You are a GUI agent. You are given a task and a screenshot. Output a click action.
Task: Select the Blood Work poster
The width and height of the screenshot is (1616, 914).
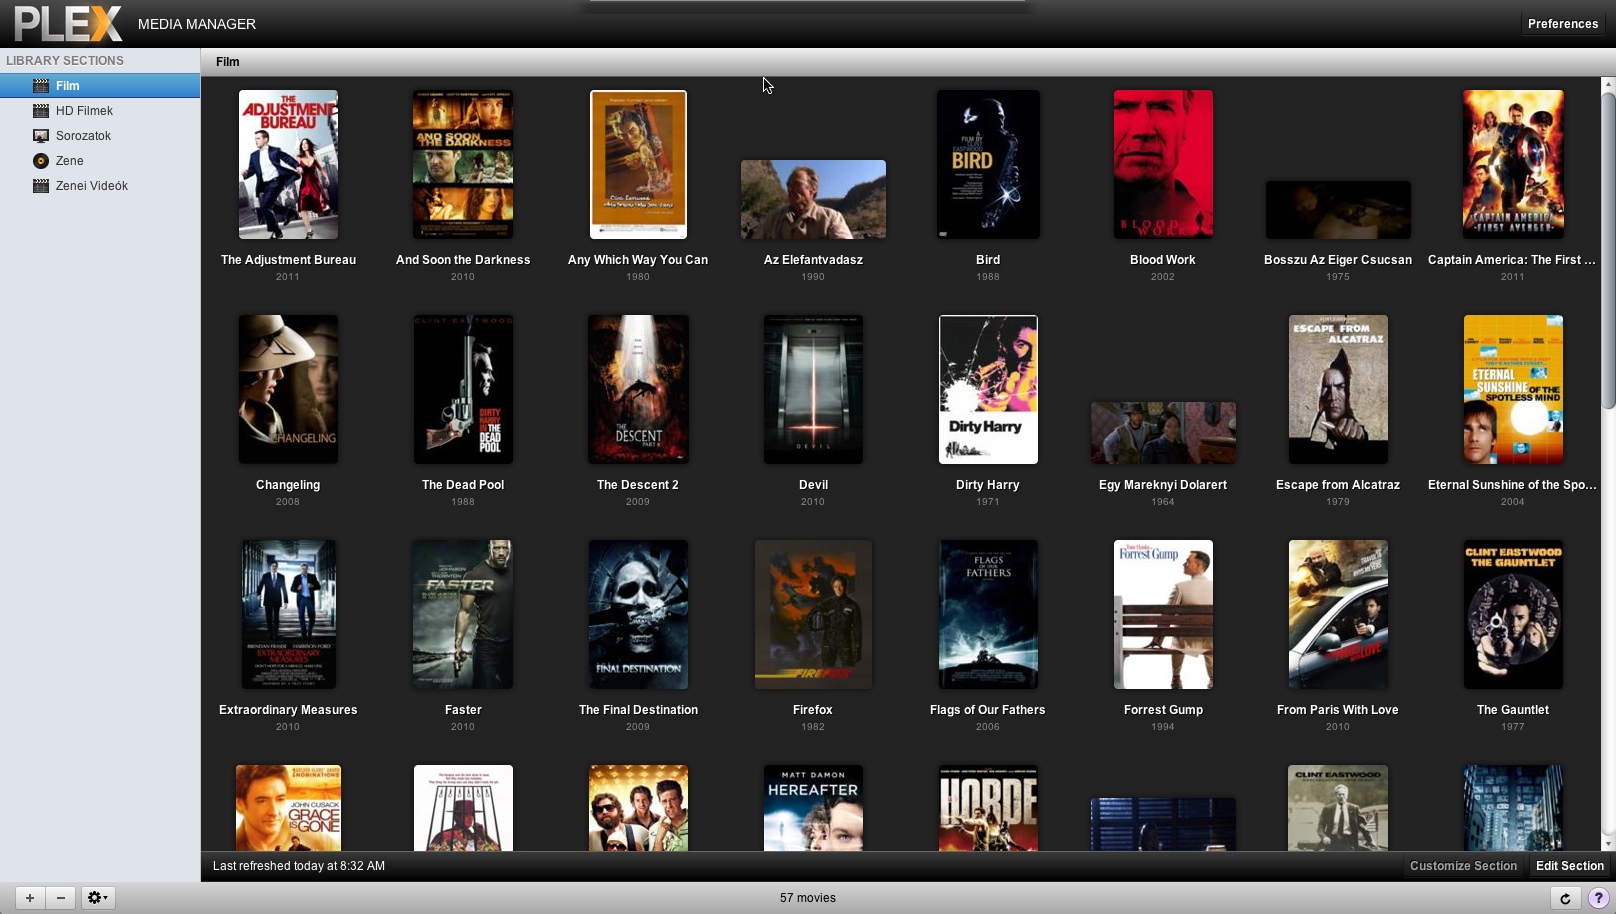coord(1163,164)
